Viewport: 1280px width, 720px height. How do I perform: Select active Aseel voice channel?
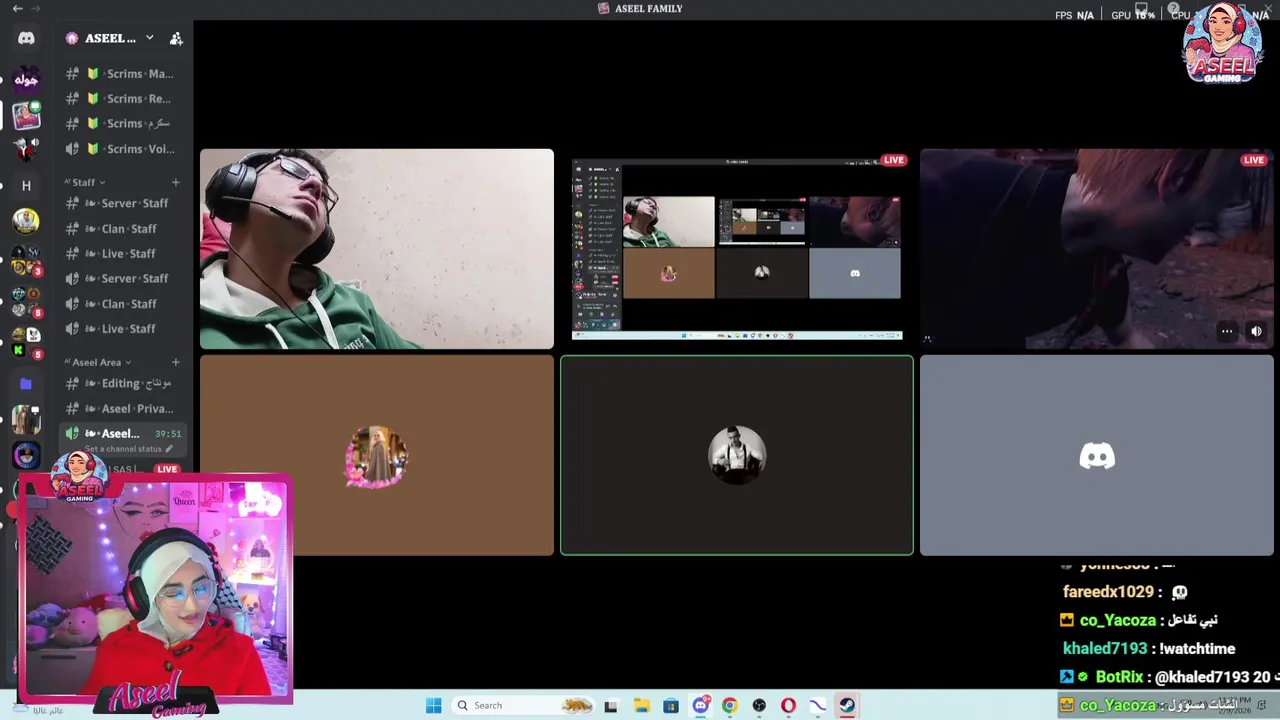[124, 433]
